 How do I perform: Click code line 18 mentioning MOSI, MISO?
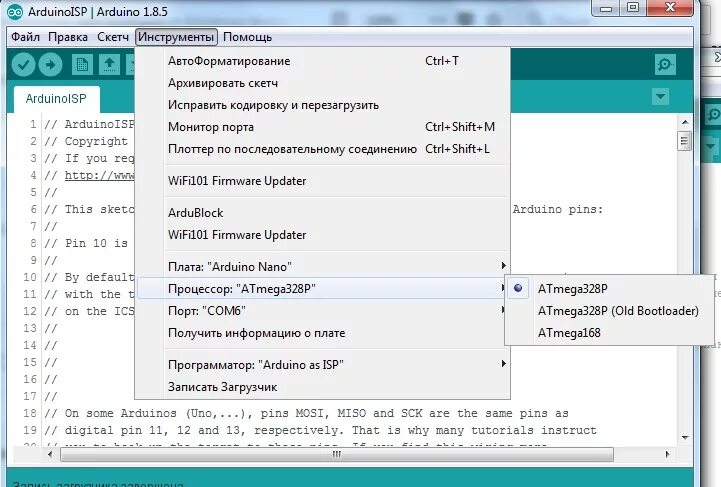point(306,413)
